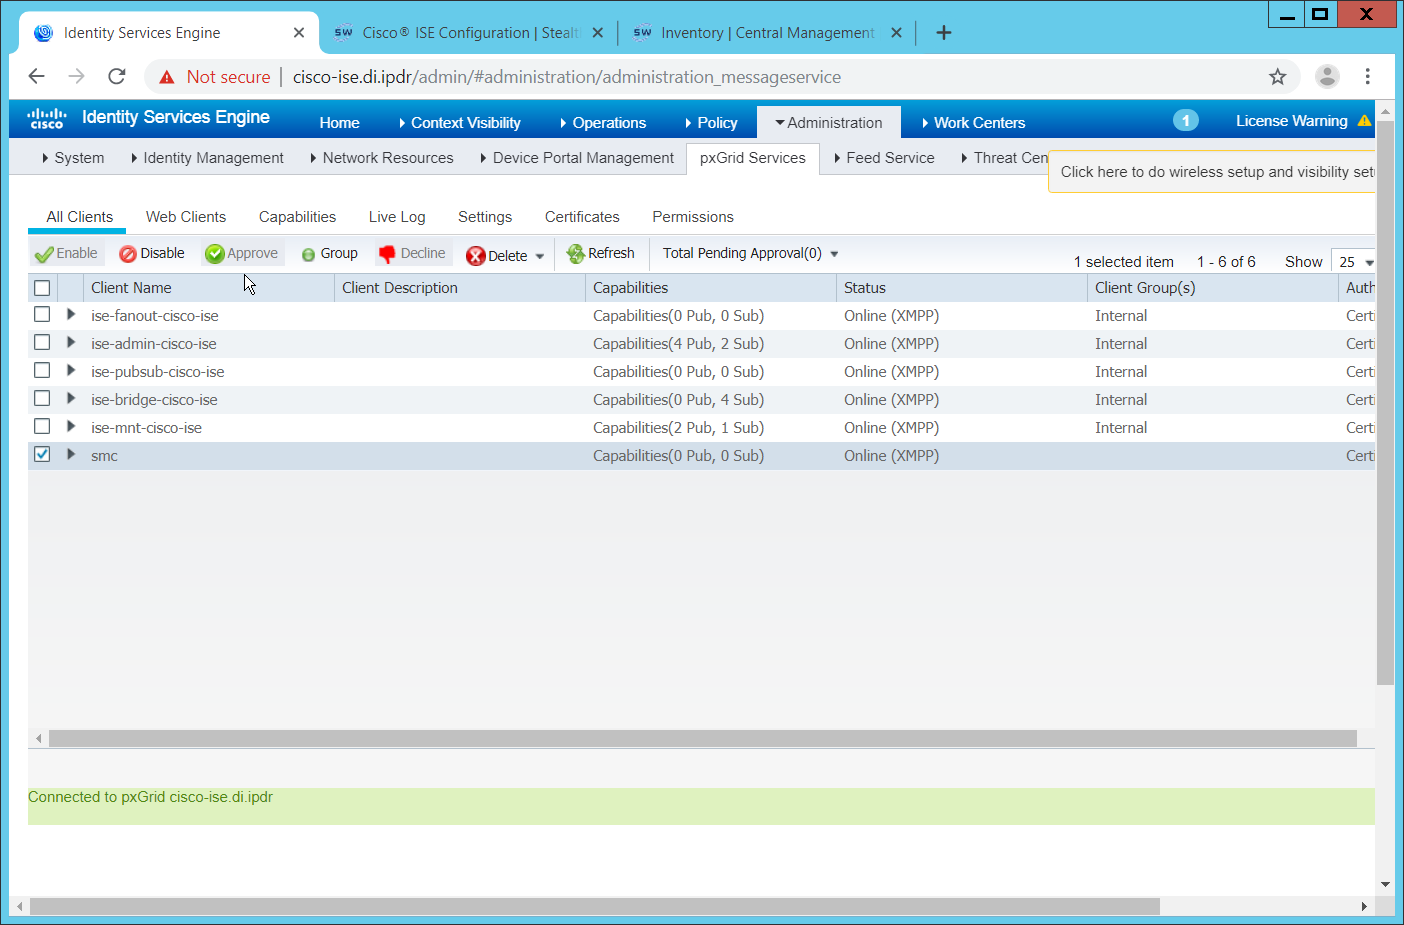
Task: Reload the page with the browser reload icon
Action: [117, 77]
